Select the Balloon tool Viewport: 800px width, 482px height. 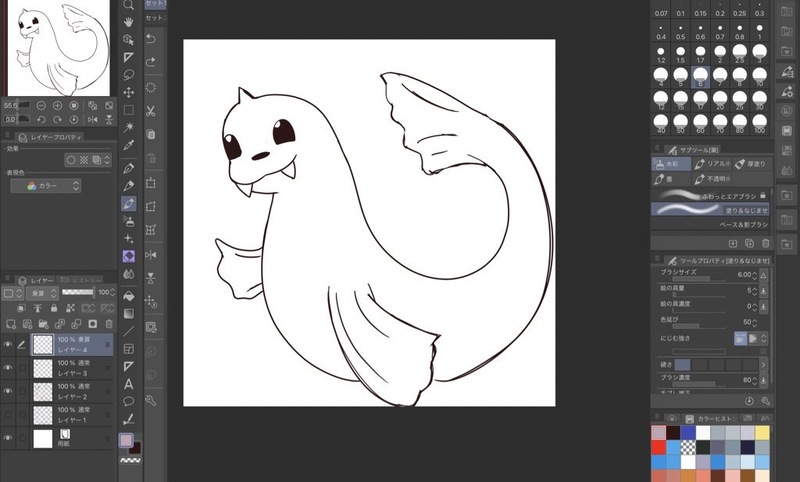pos(129,401)
